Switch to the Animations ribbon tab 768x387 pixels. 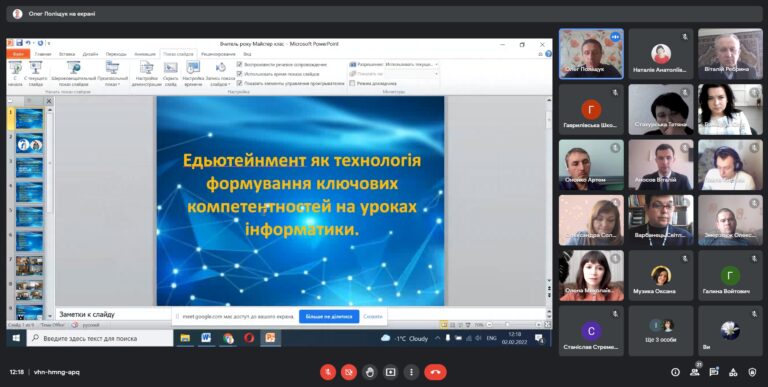point(144,54)
